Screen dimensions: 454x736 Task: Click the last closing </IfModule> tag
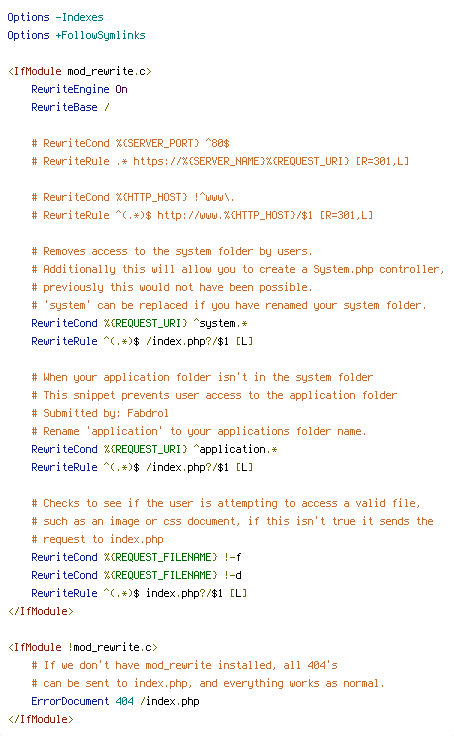pos(41,719)
